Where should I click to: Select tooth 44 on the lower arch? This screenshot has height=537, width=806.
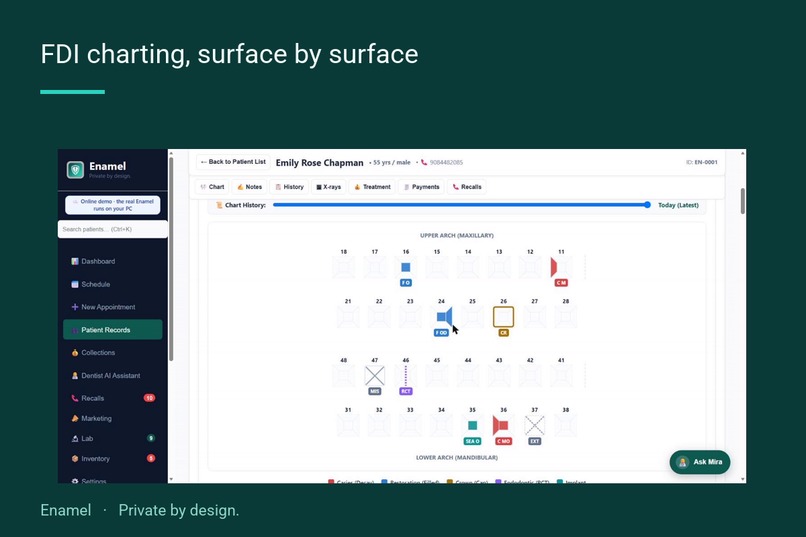[x=468, y=376]
